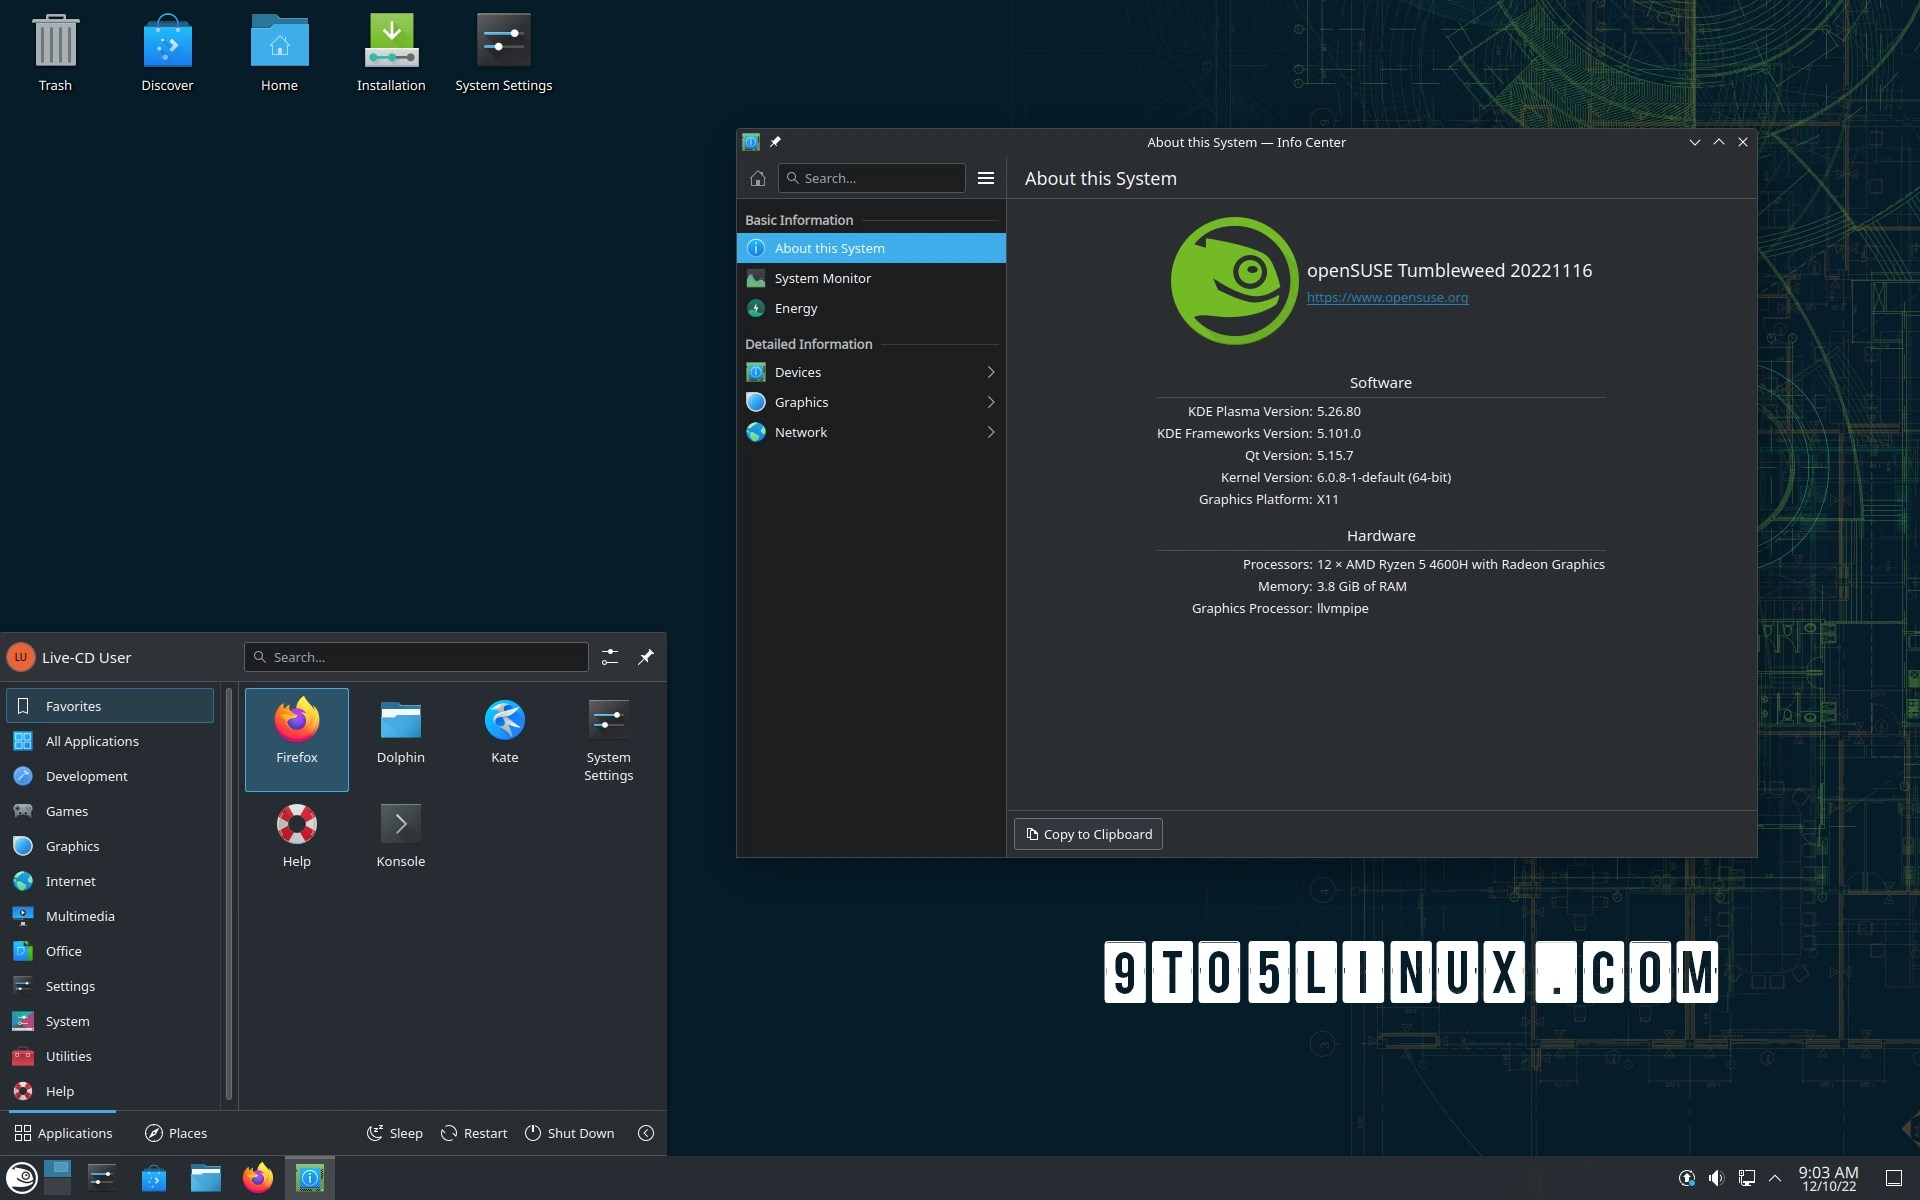Select Energy in Info Center sidebar
Image resolution: width=1920 pixels, height=1200 pixels.
click(x=795, y=308)
